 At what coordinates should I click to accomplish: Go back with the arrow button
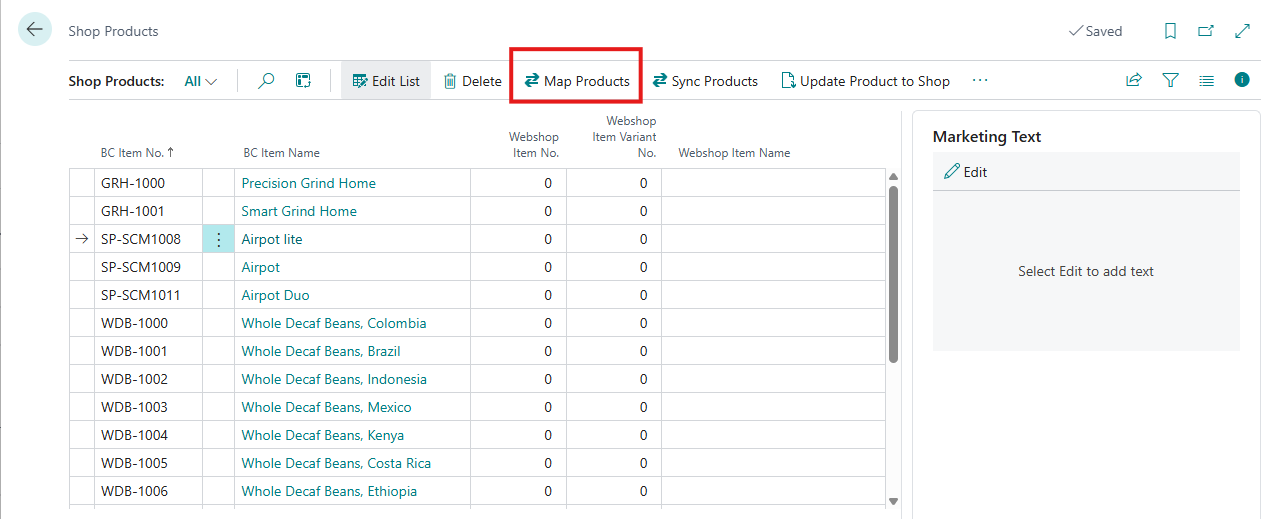tap(35, 30)
